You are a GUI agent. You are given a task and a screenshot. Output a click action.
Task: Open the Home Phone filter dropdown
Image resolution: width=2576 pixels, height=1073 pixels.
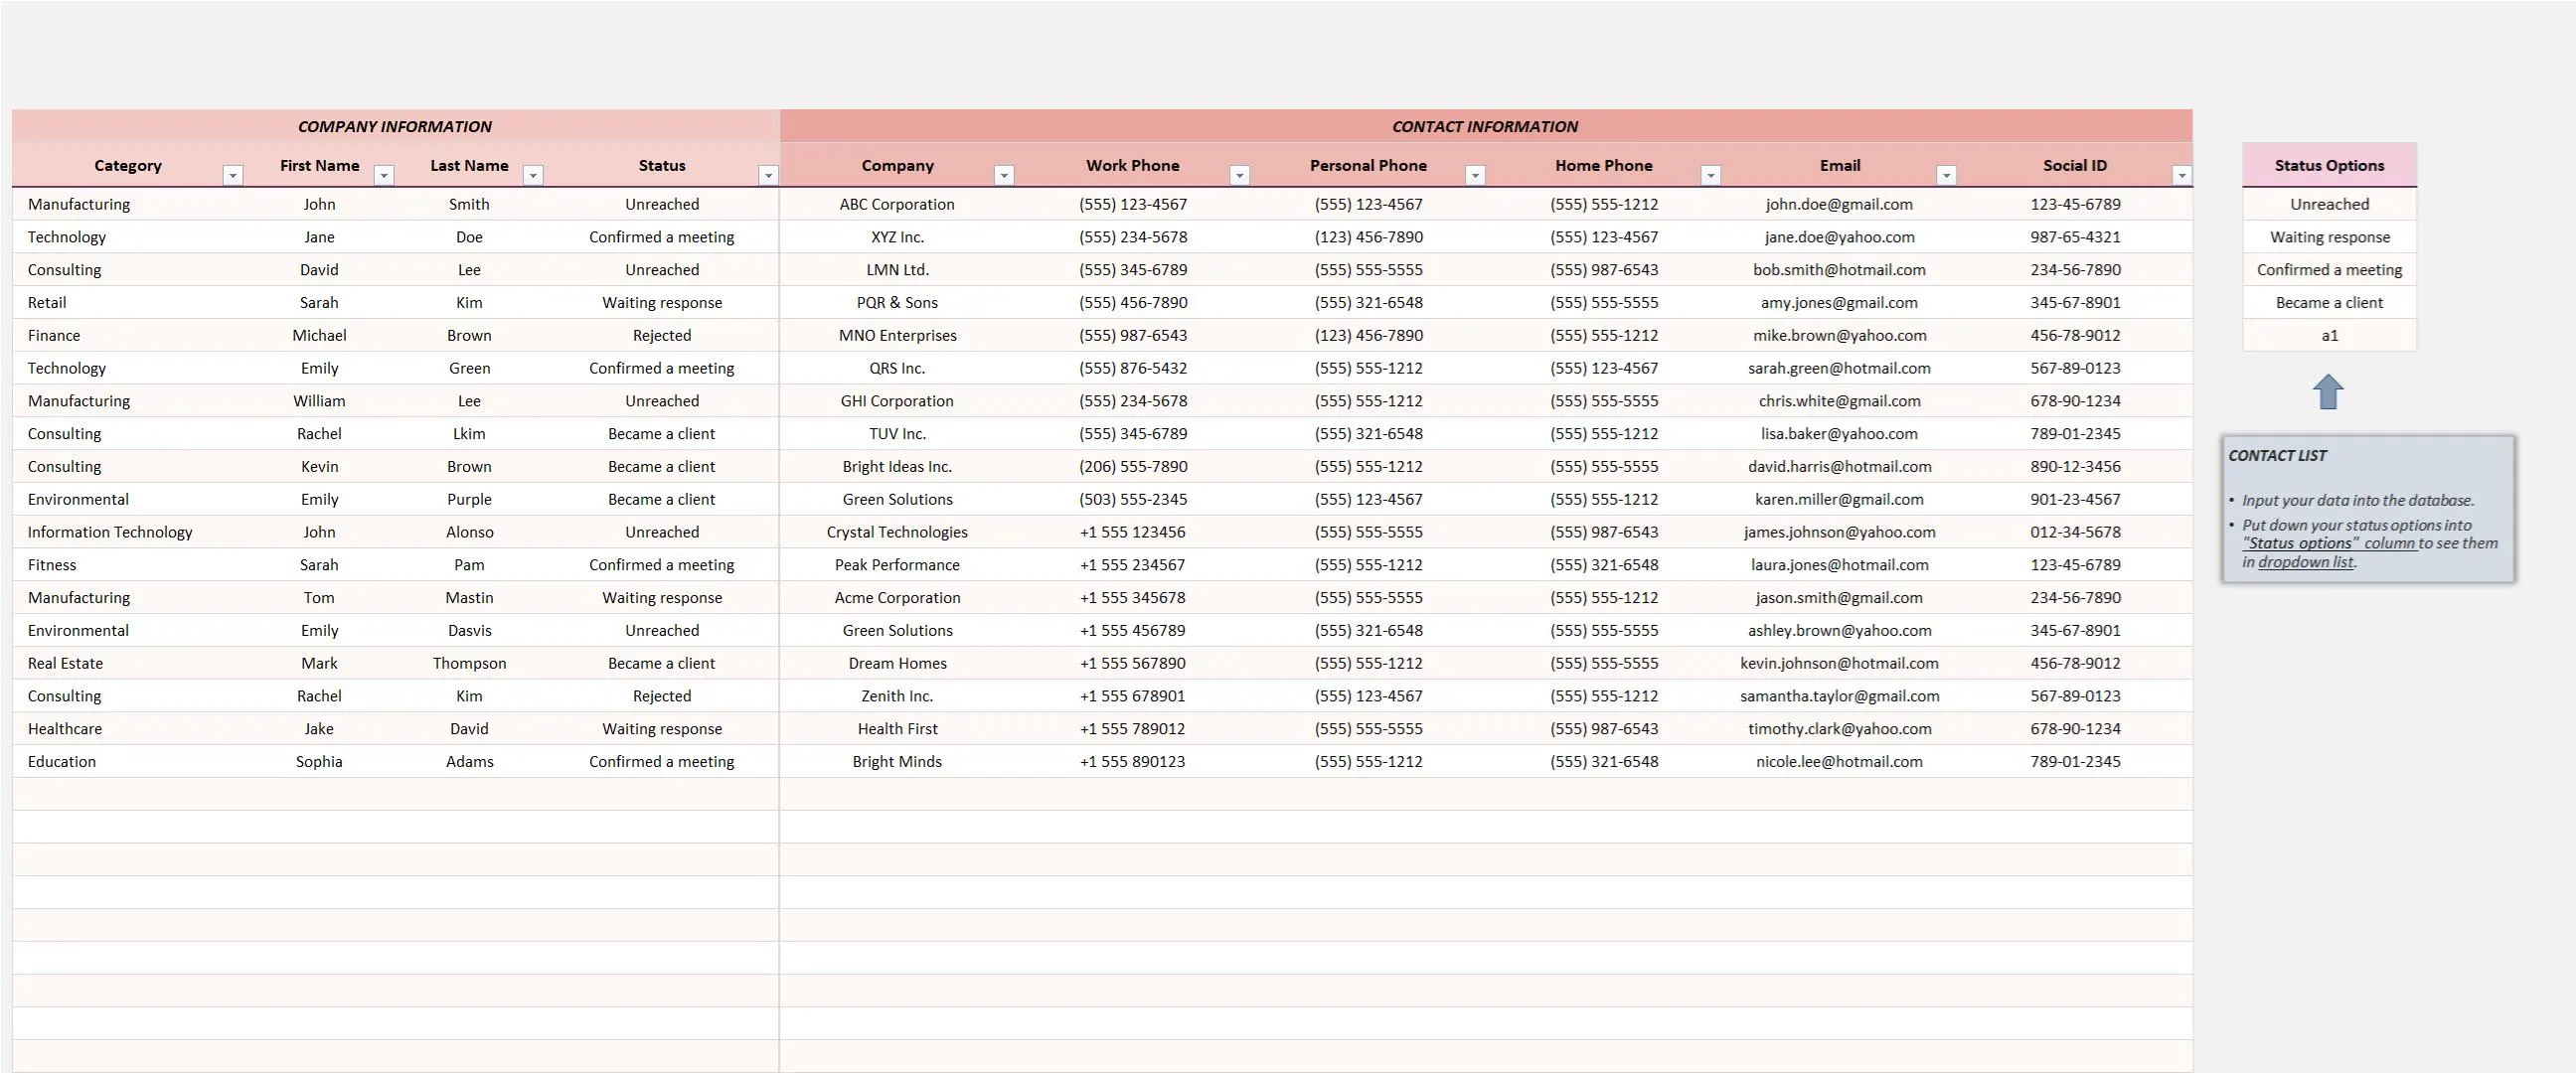click(x=1710, y=174)
